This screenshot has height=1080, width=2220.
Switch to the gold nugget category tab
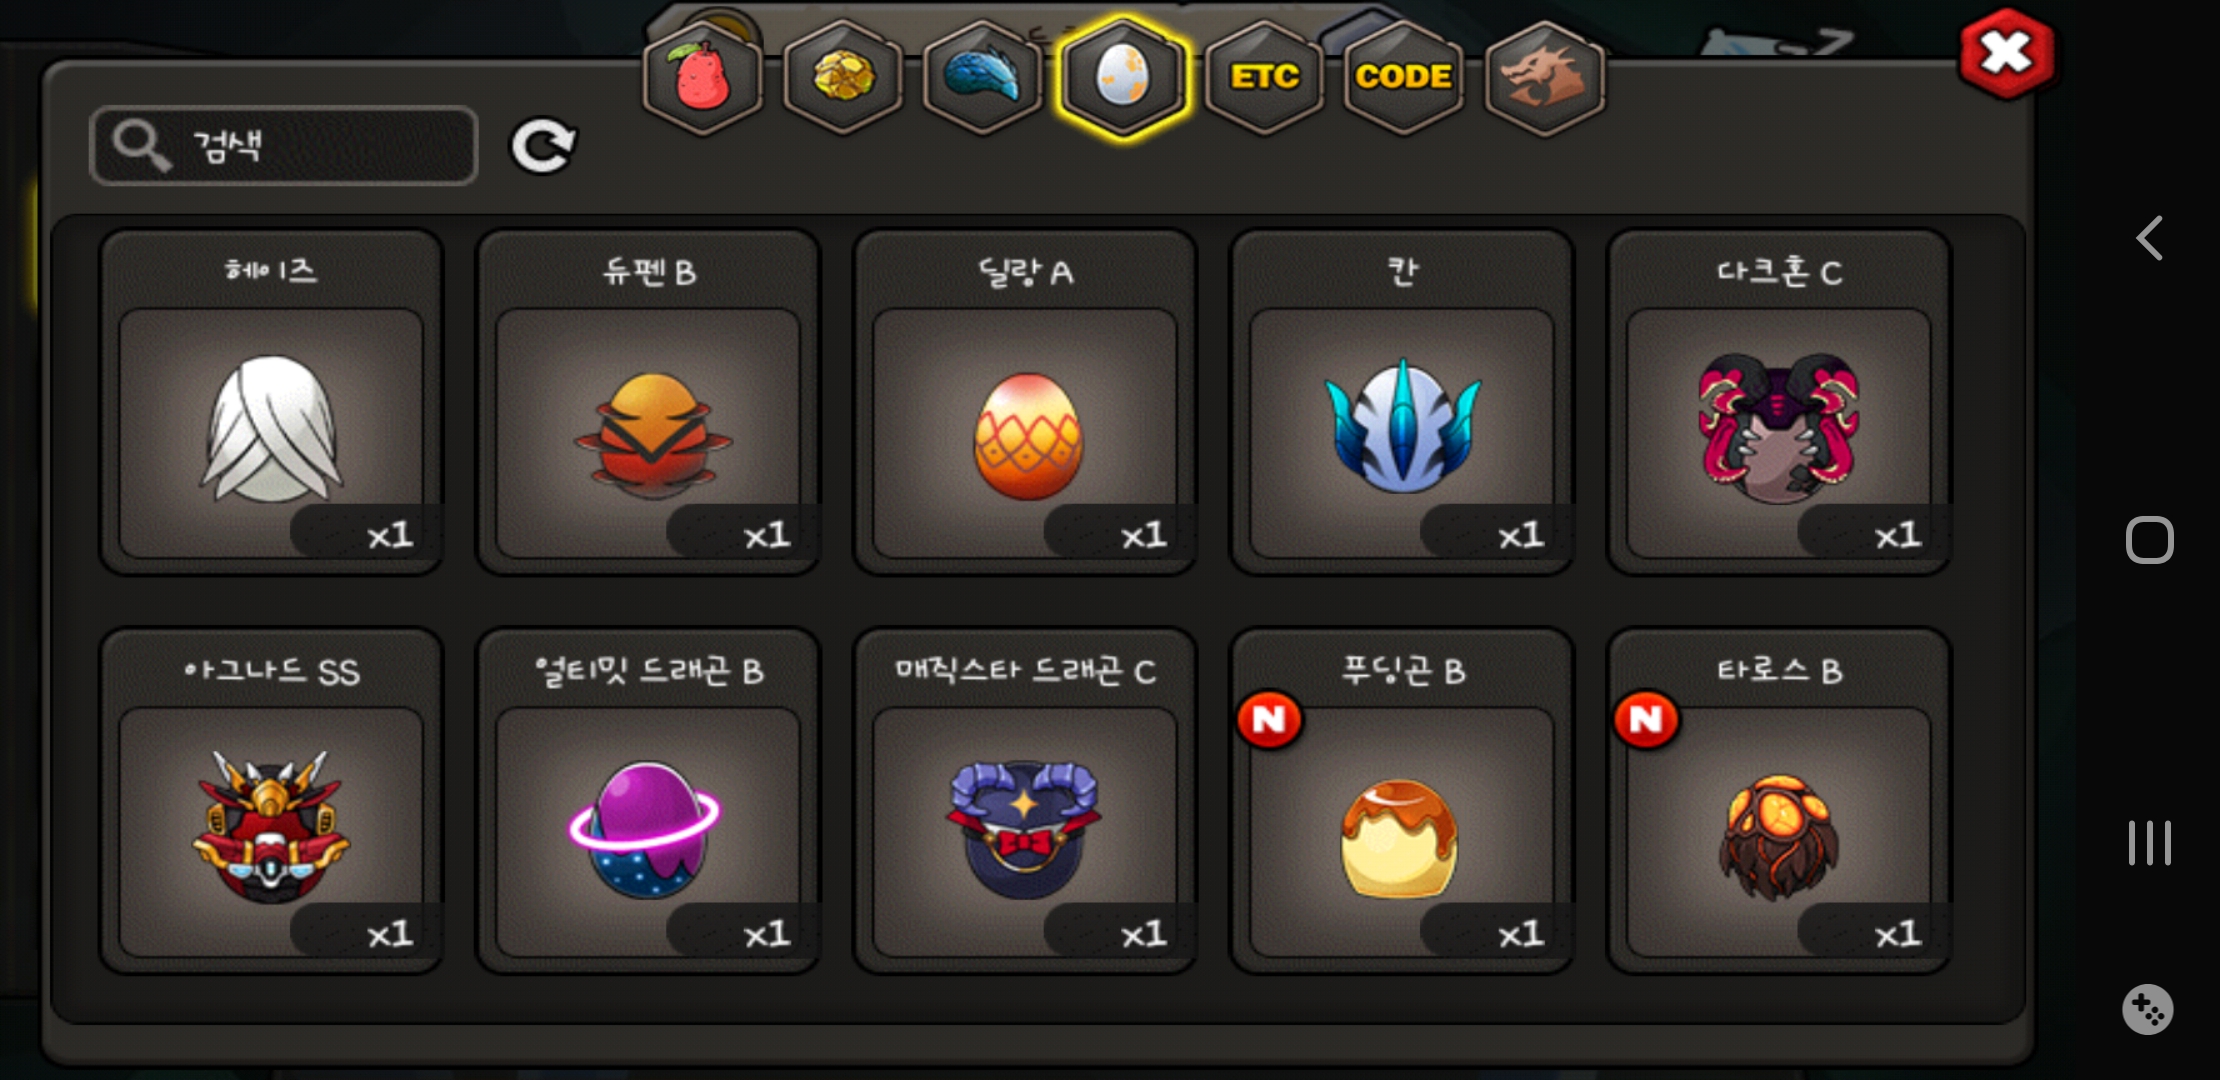843,77
